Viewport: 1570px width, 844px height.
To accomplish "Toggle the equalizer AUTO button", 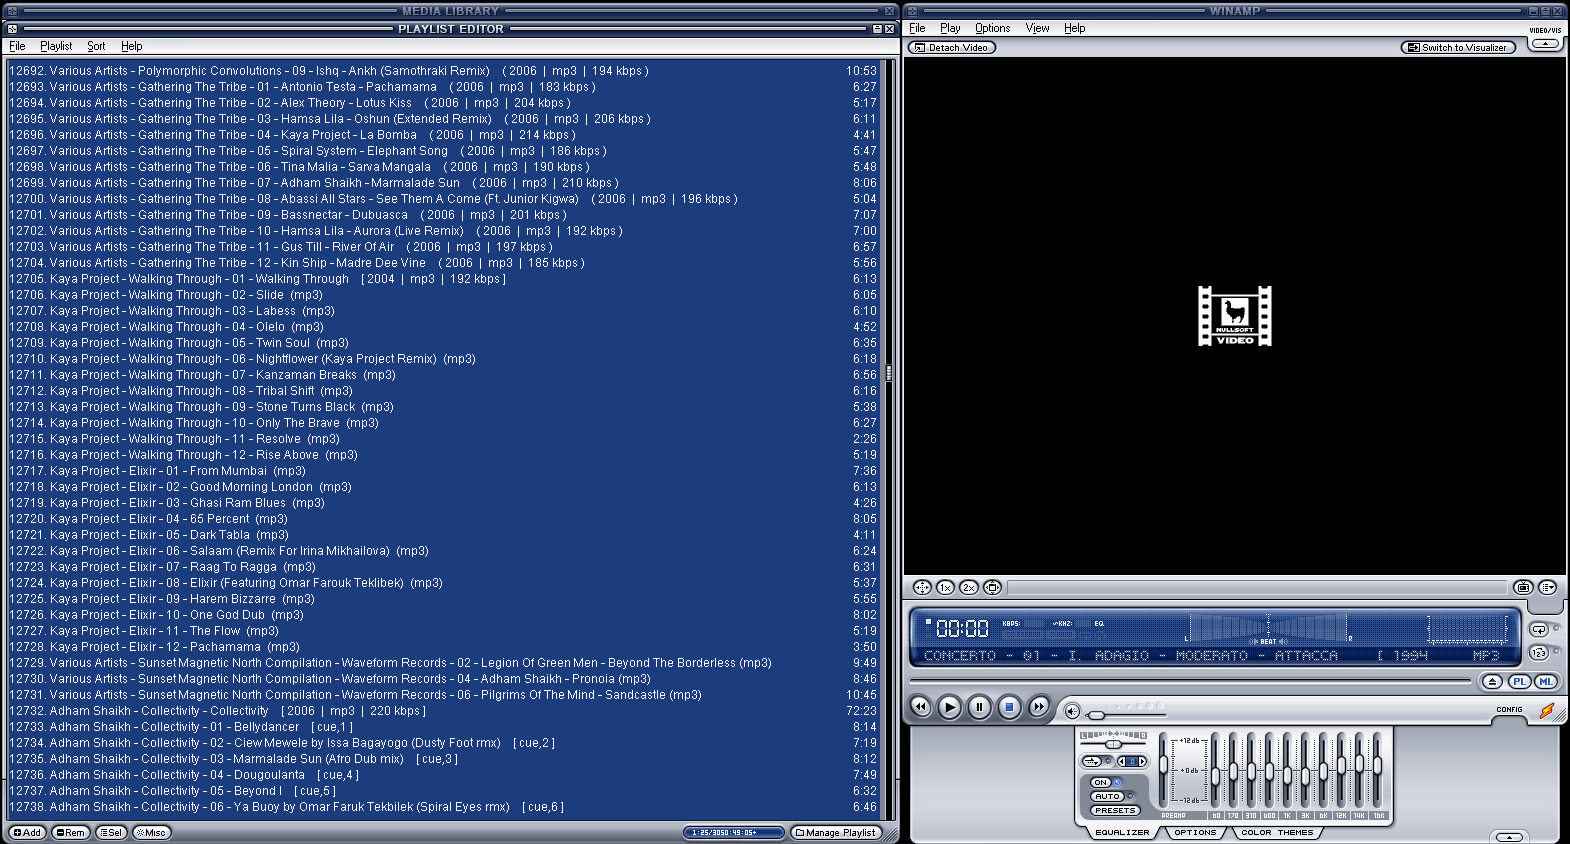I will [x=1107, y=797].
